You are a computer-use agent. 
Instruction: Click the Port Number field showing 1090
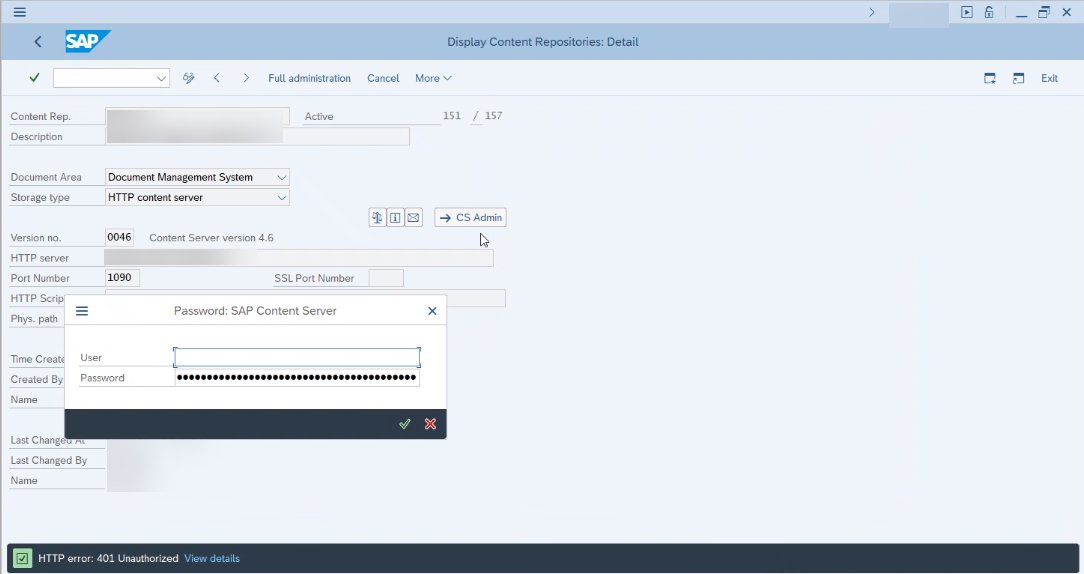tap(122, 277)
